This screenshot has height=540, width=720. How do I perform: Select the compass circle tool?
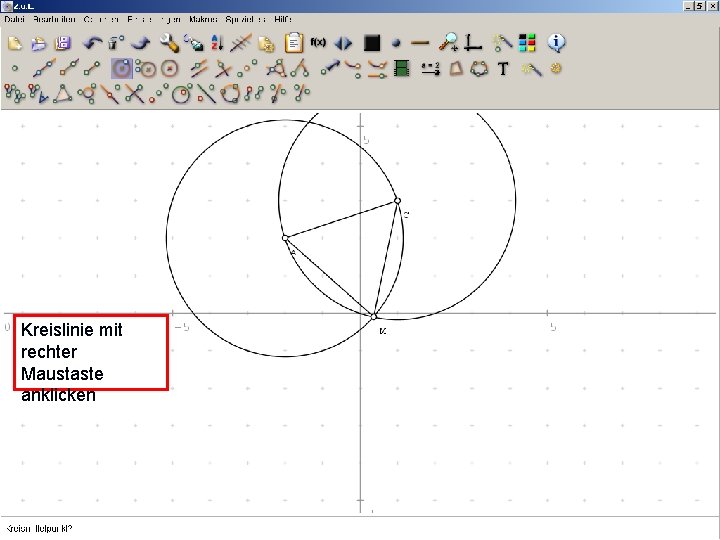[x=146, y=69]
